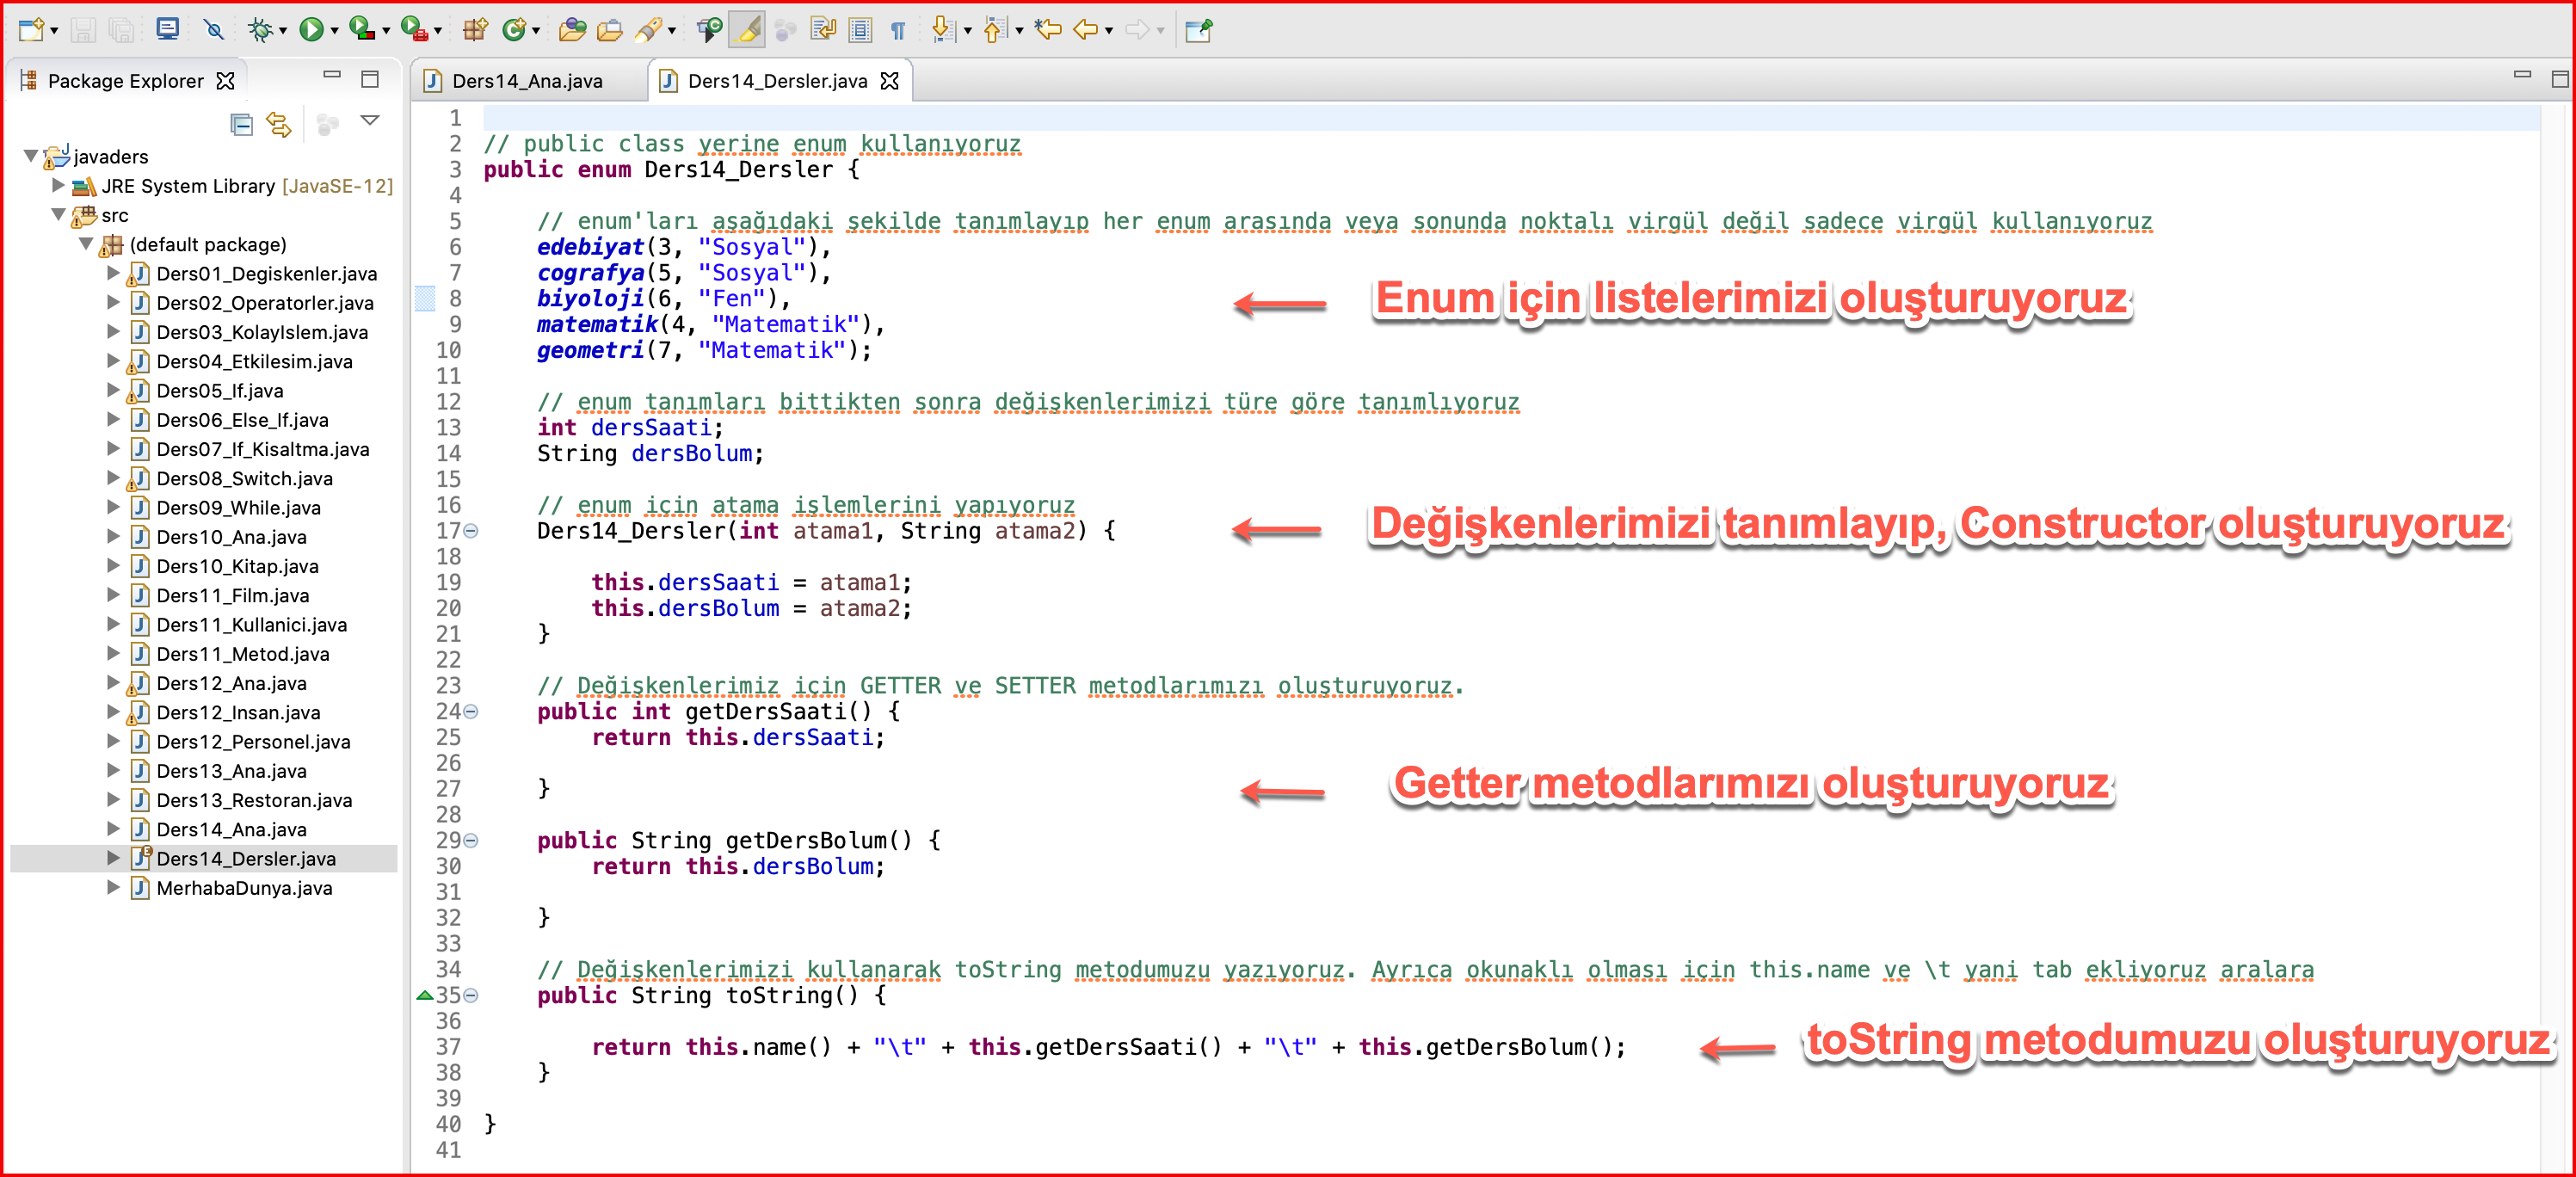Select MerhabaDunya.java in Package Explorer

[244, 888]
